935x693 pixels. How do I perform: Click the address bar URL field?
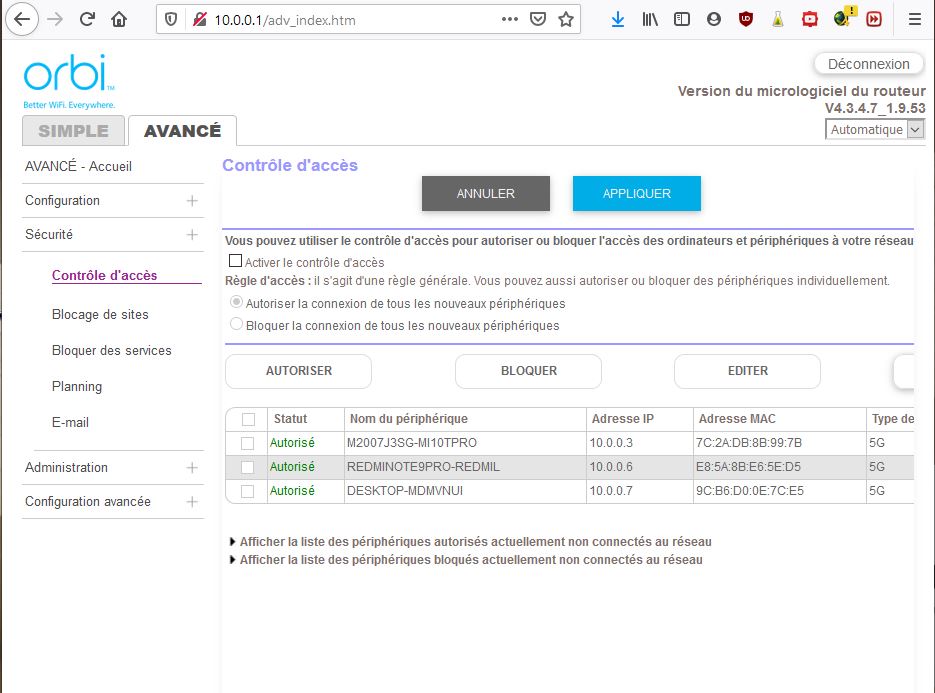(350, 20)
